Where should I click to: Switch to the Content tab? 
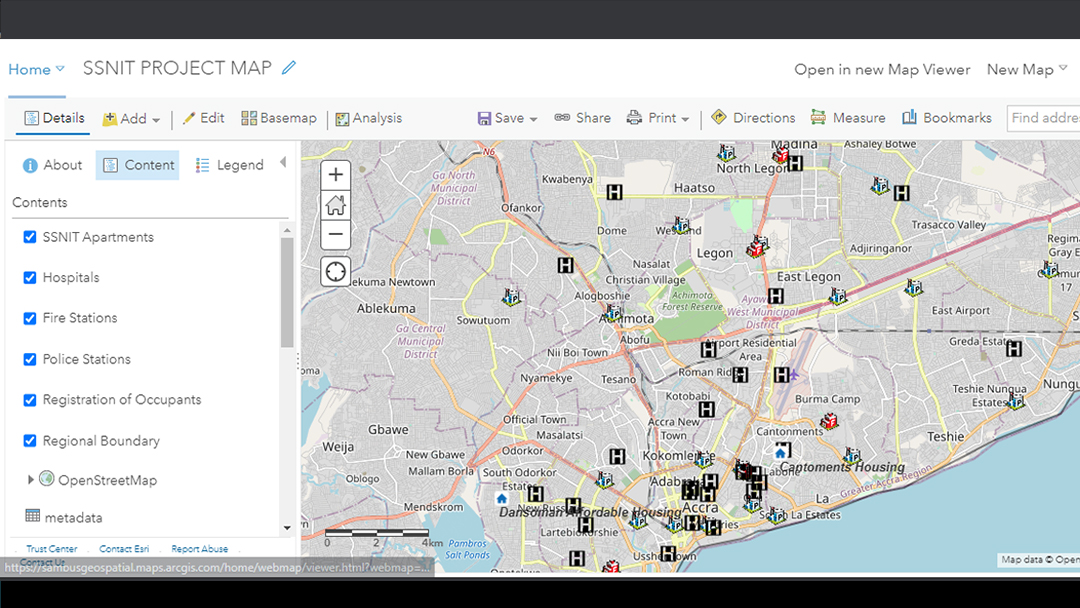tap(138, 165)
